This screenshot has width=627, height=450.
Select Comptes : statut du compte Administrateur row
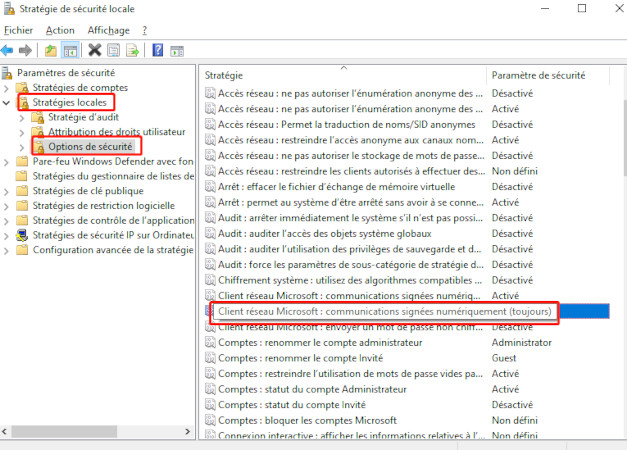coord(312,389)
